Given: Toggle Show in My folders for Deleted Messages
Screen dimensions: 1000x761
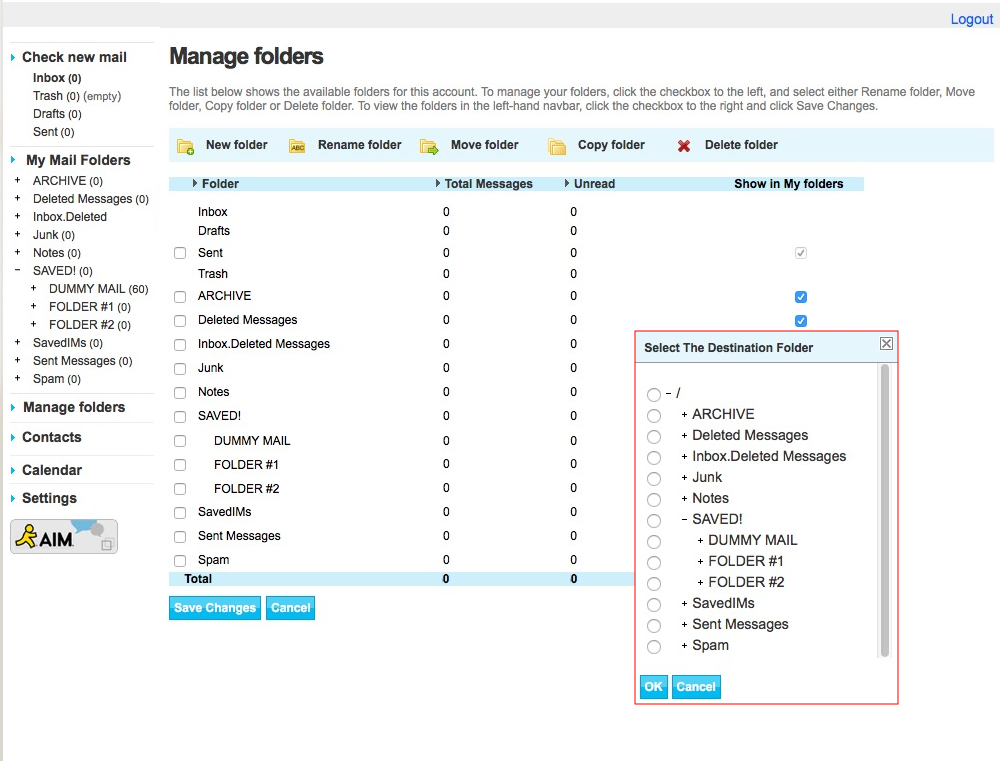Looking at the screenshot, I should [800, 320].
